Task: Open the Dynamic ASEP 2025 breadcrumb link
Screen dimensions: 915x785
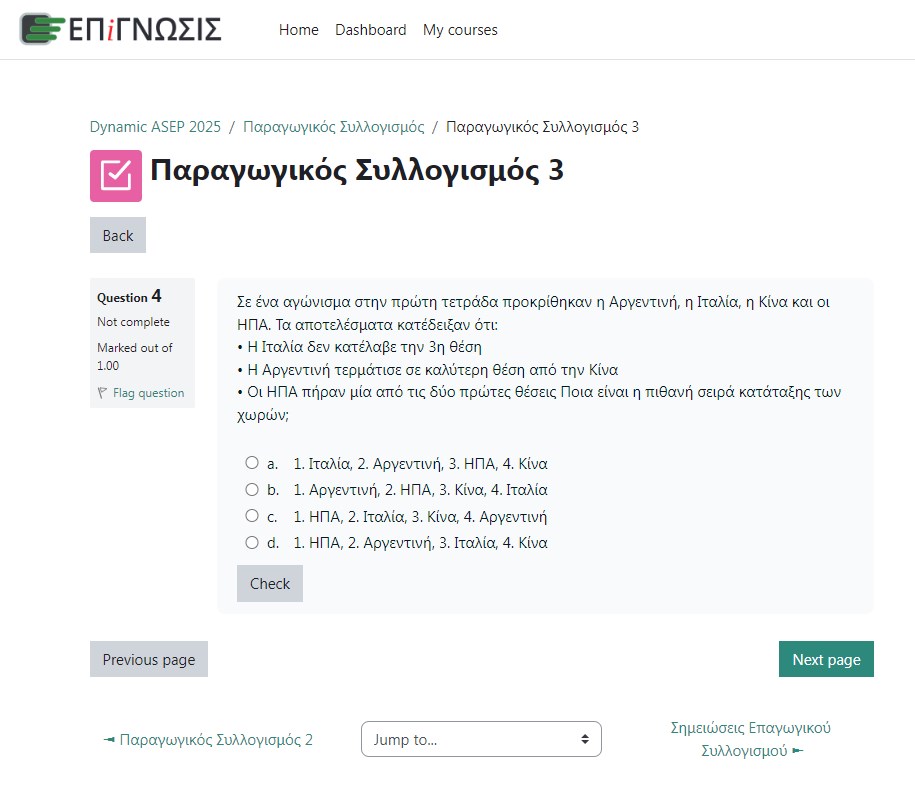Action: [155, 127]
